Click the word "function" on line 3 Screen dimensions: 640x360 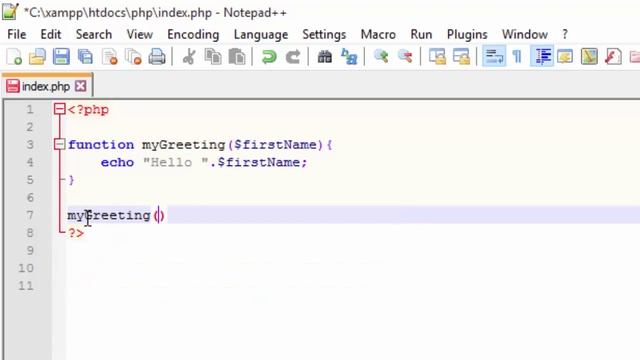click(x=101, y=144)
